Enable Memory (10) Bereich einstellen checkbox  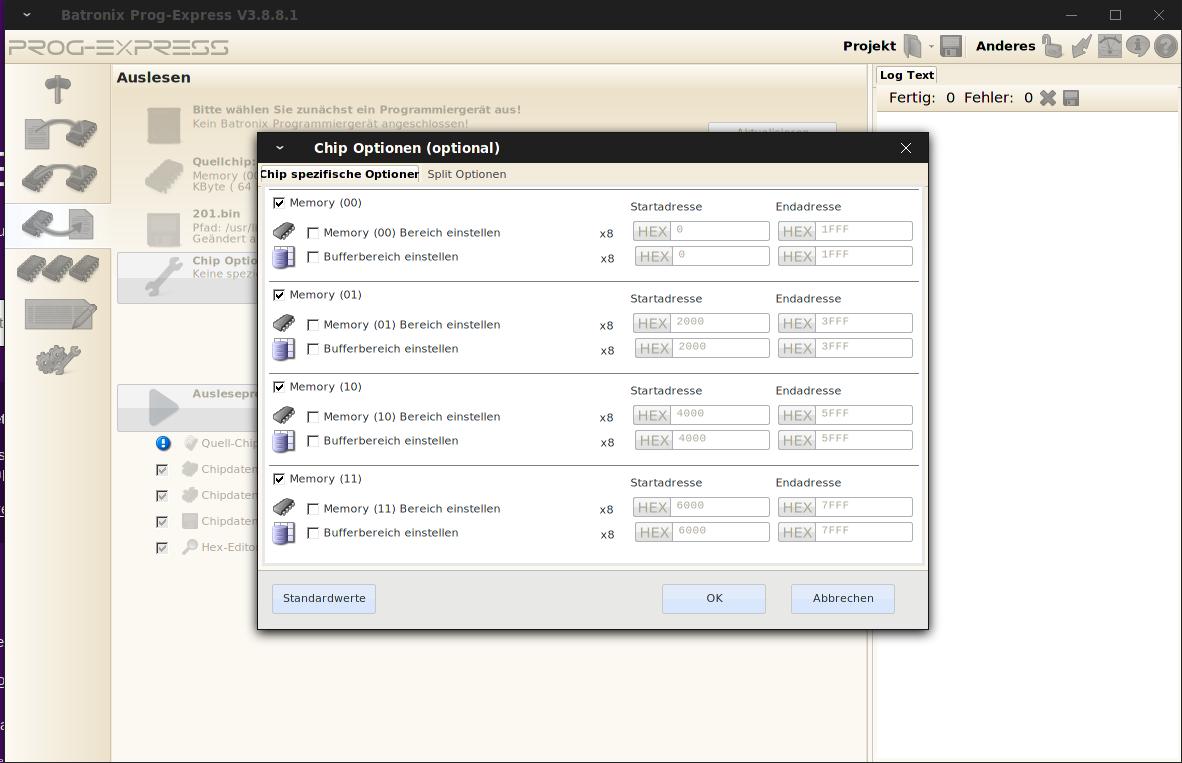point(313,417)
